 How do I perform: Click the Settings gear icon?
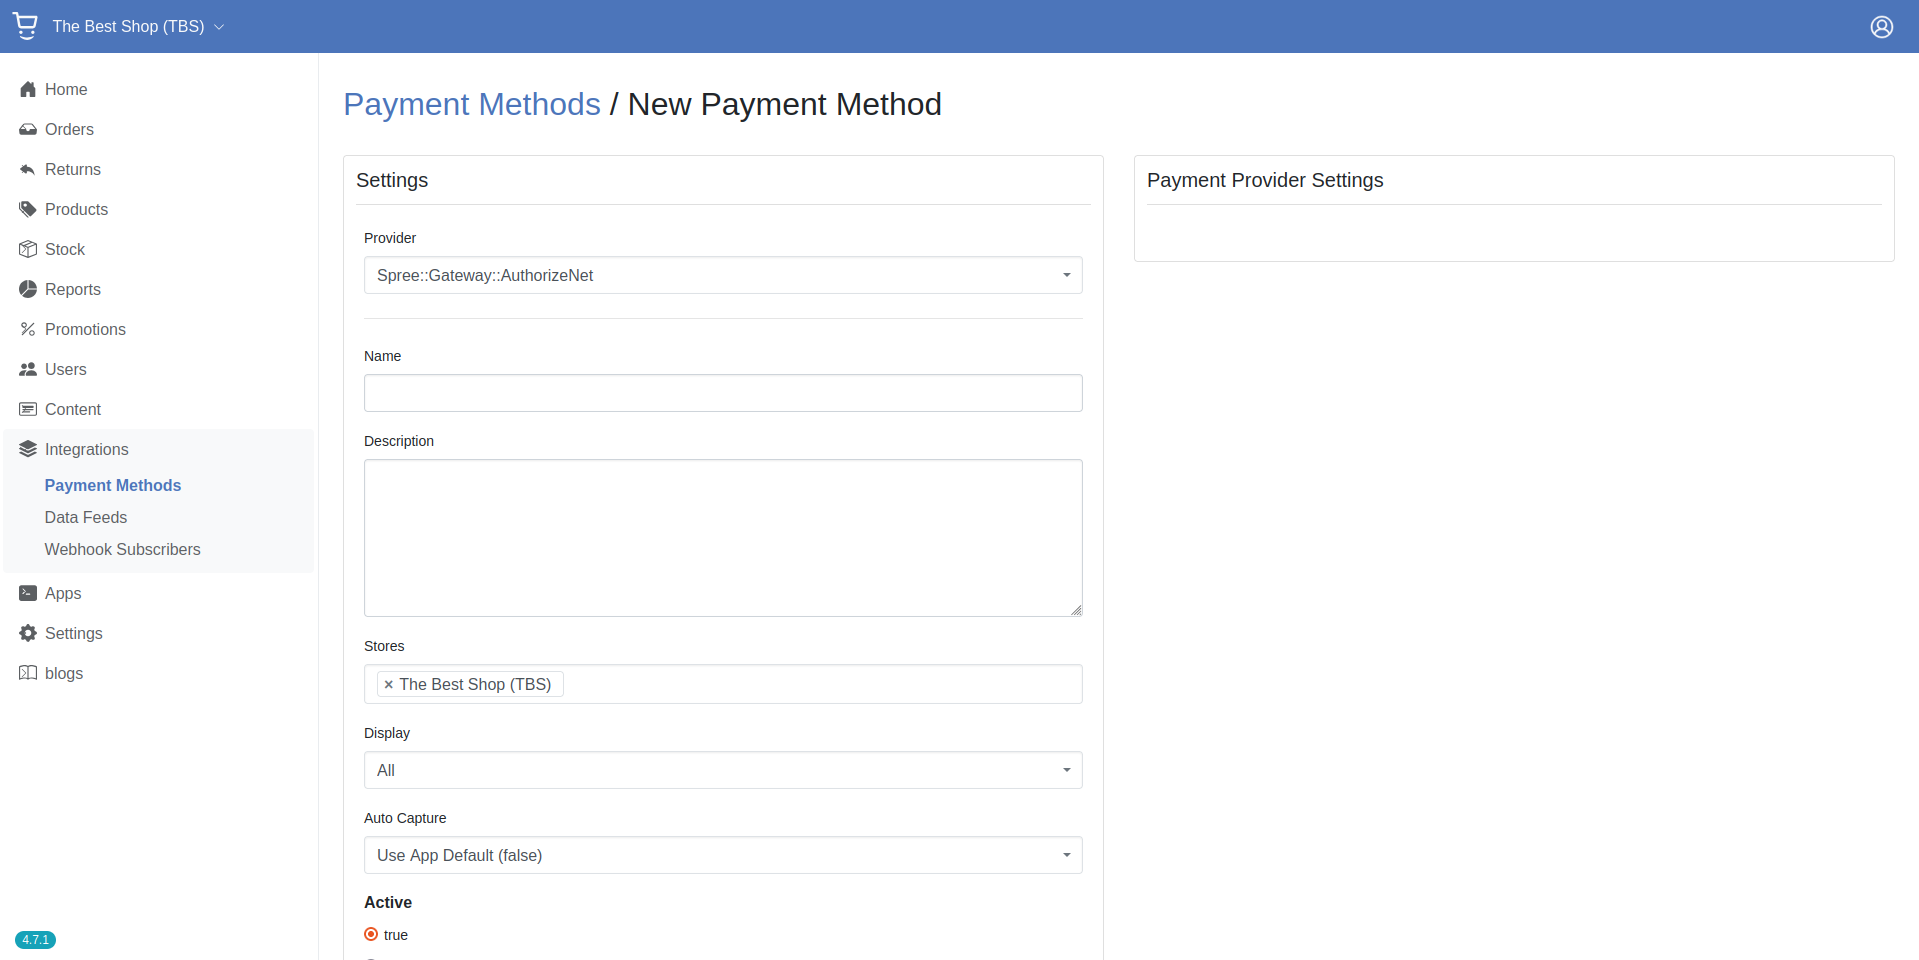(28, 634)
